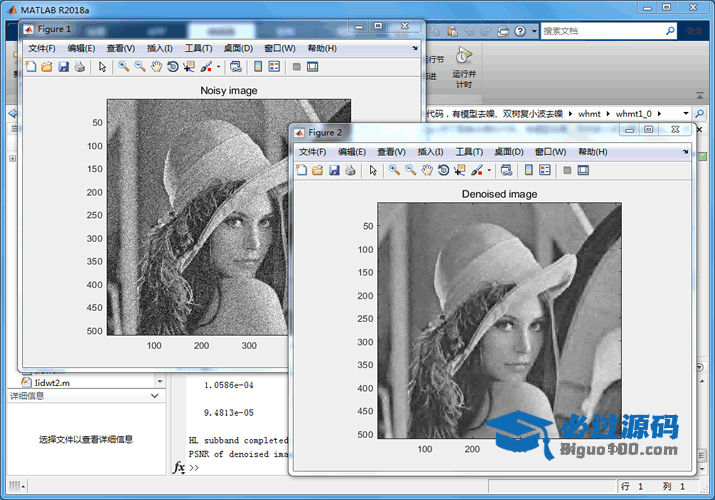Open 插入(I) menu in Figure 2
The width and height of the screenshot is (715, 500).
tap(430, 151)
